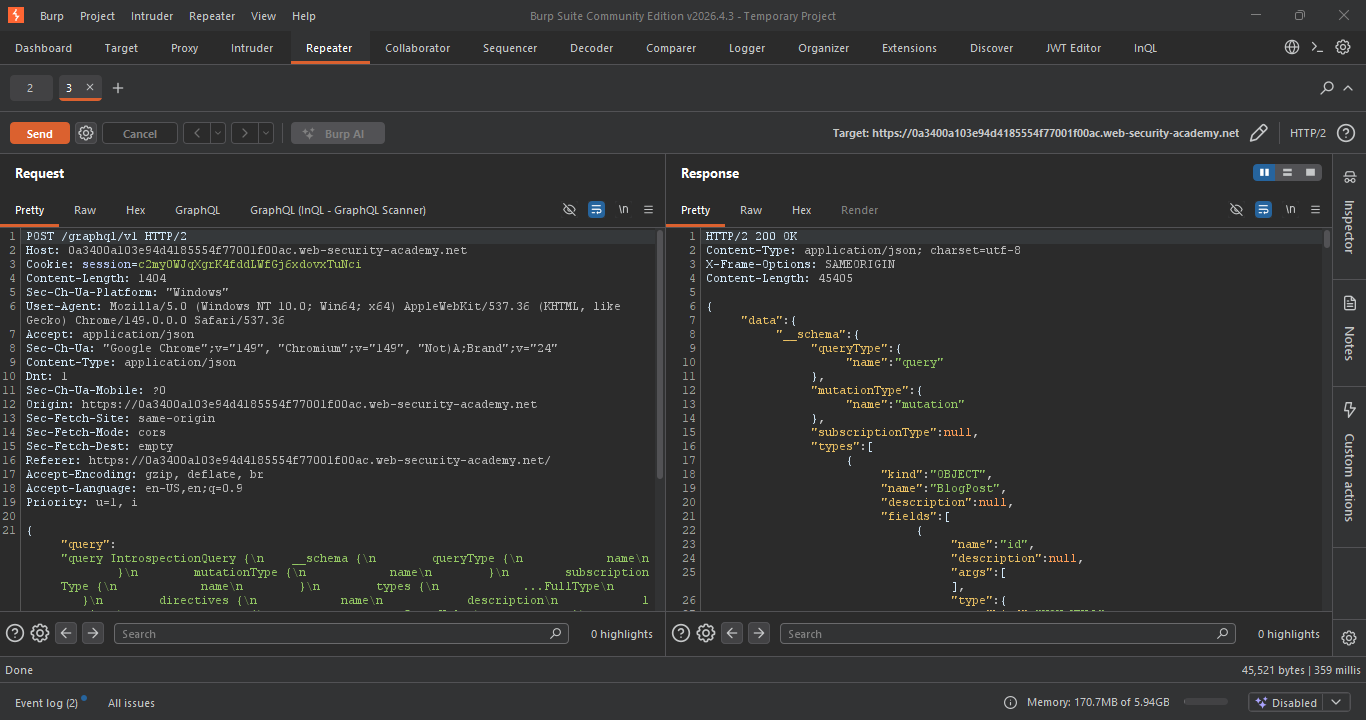Image resolution: width=1366 pixels, height=720 pixels.
Task: Go to previous match in Response search
Action: 732,633
